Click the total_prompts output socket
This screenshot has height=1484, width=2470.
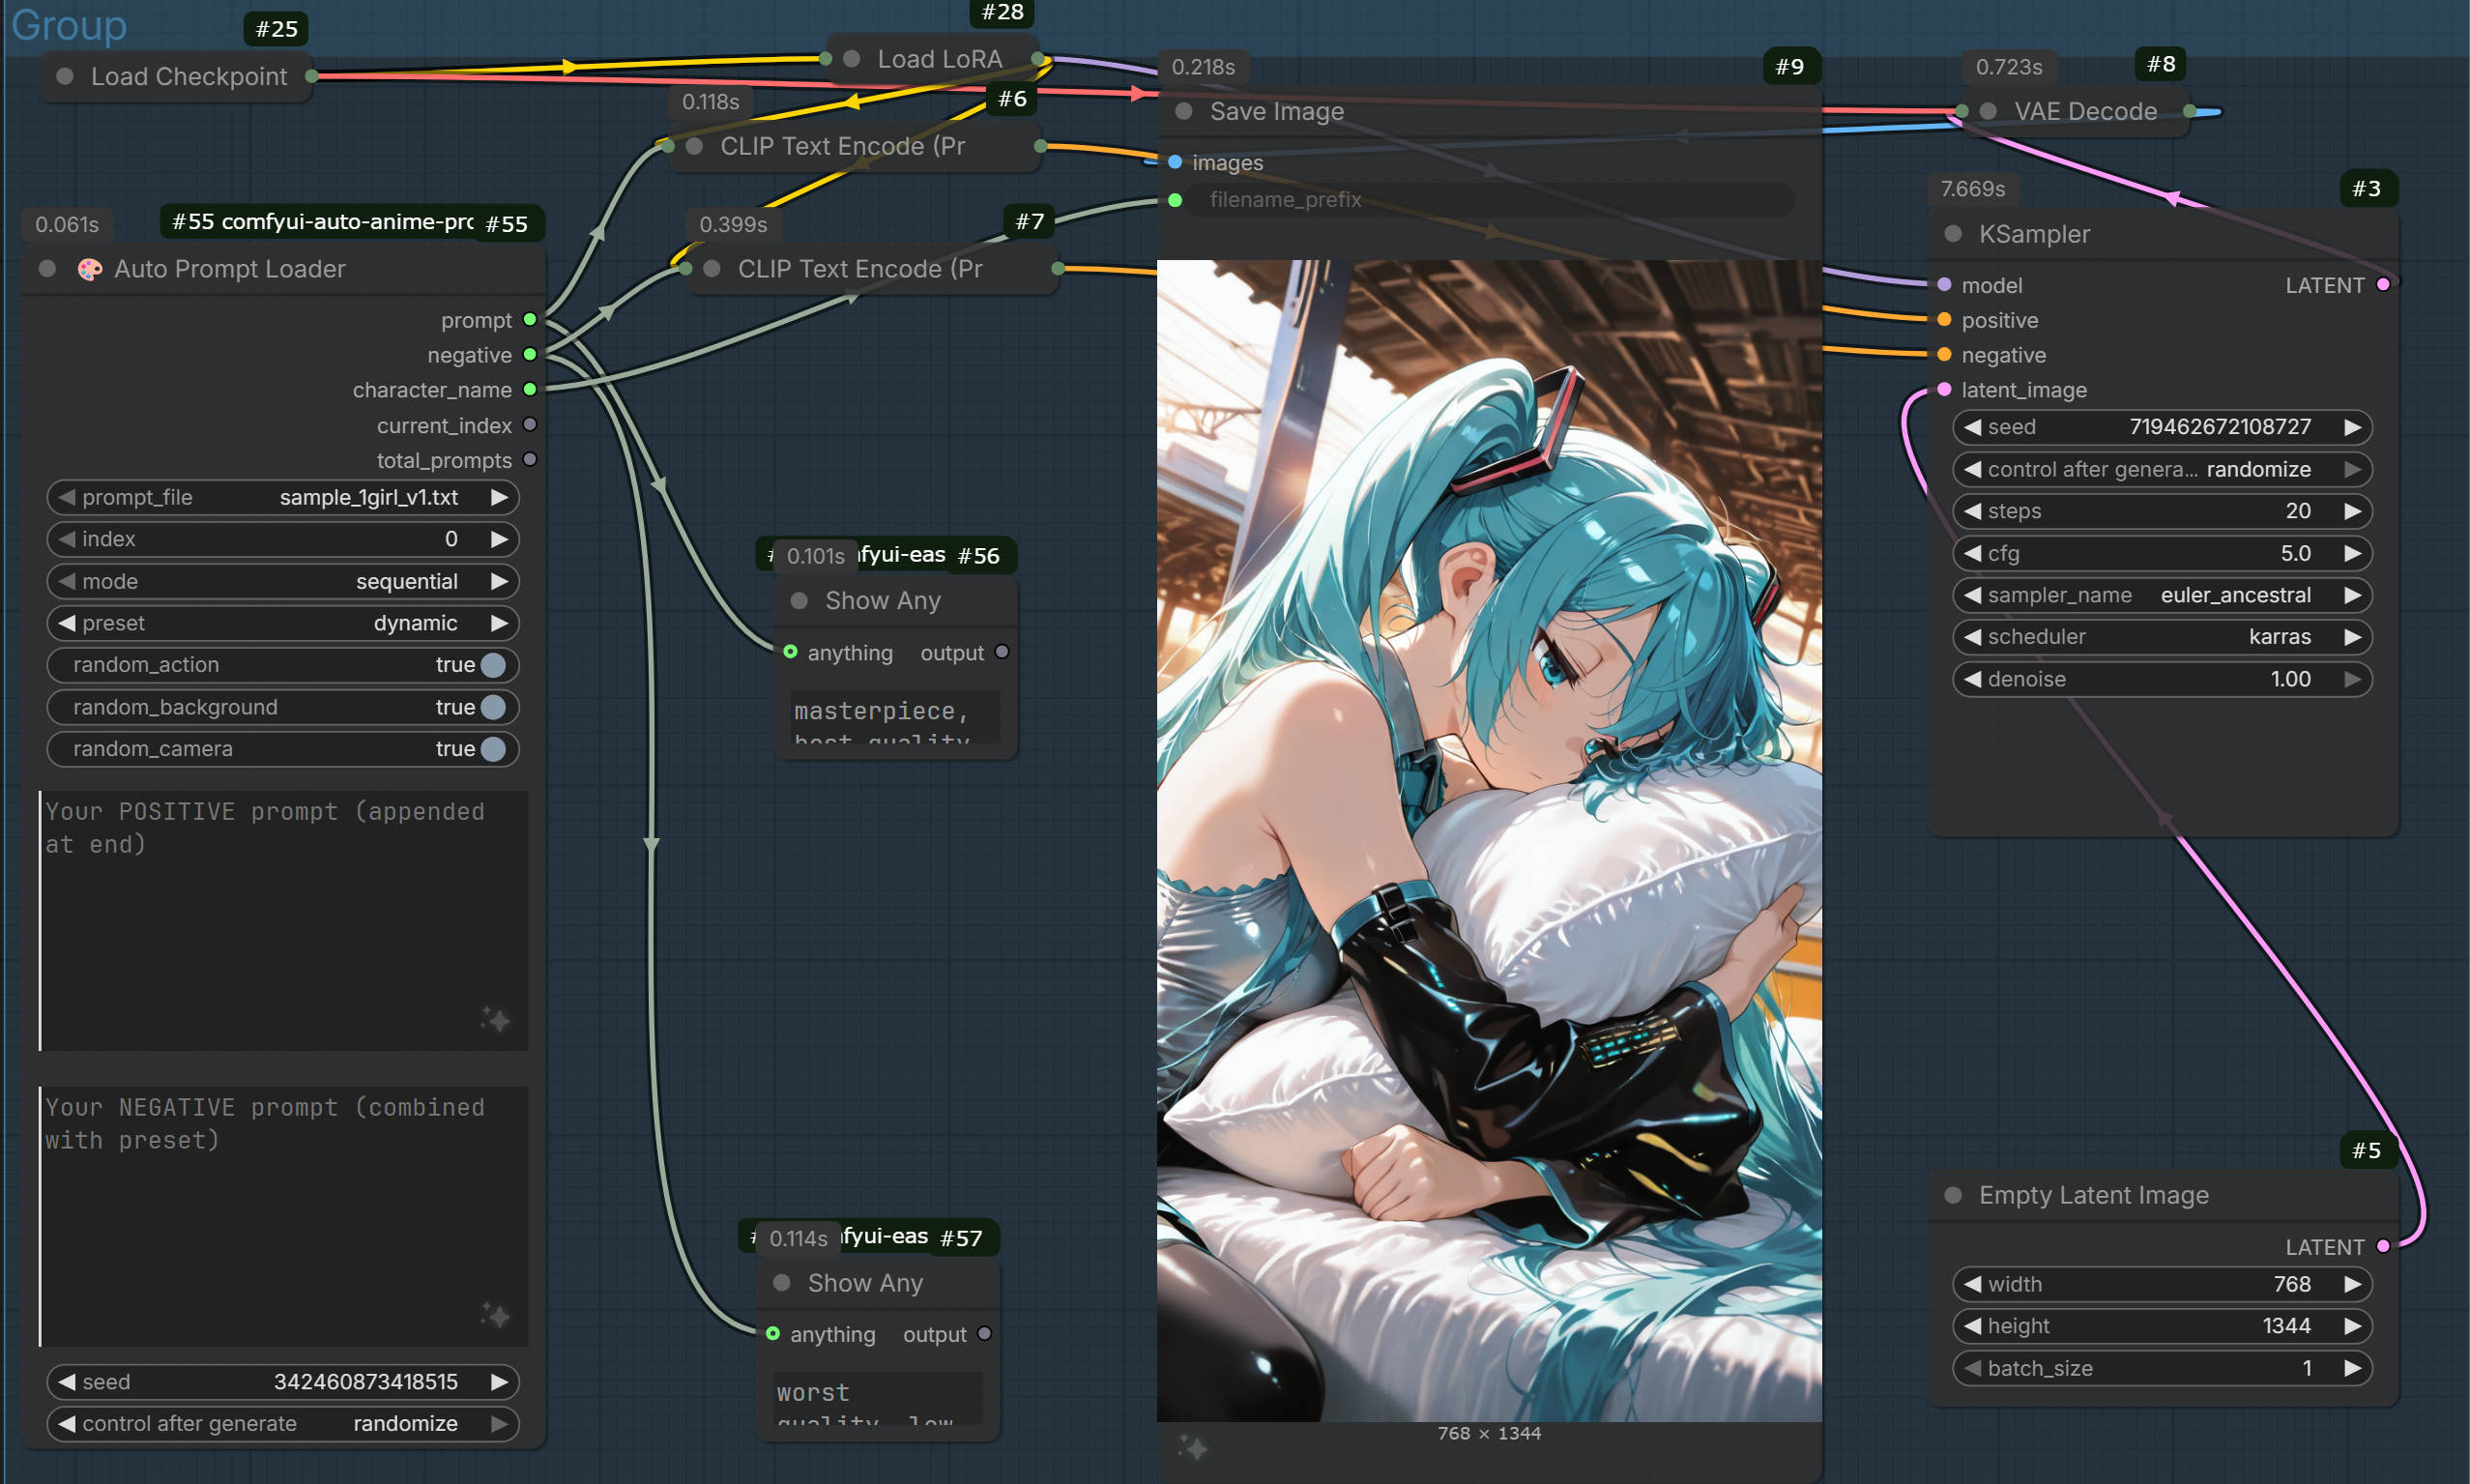pos(530,460)
